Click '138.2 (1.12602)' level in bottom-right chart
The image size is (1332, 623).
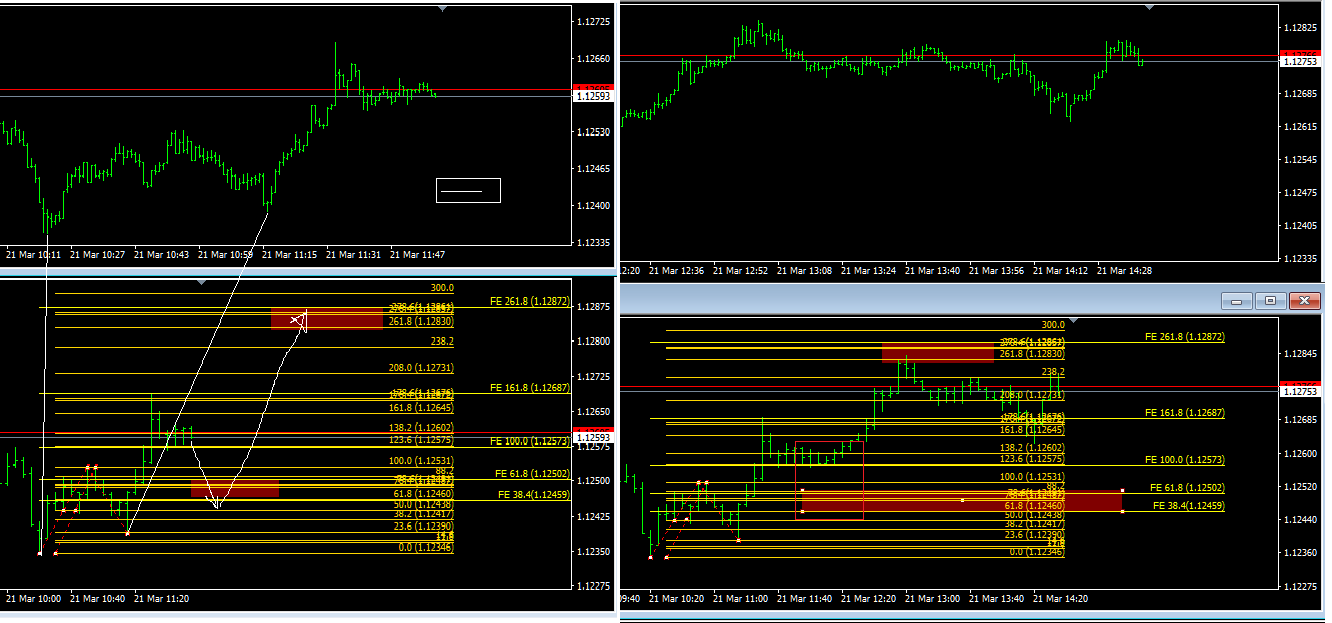click(1033, 448)
